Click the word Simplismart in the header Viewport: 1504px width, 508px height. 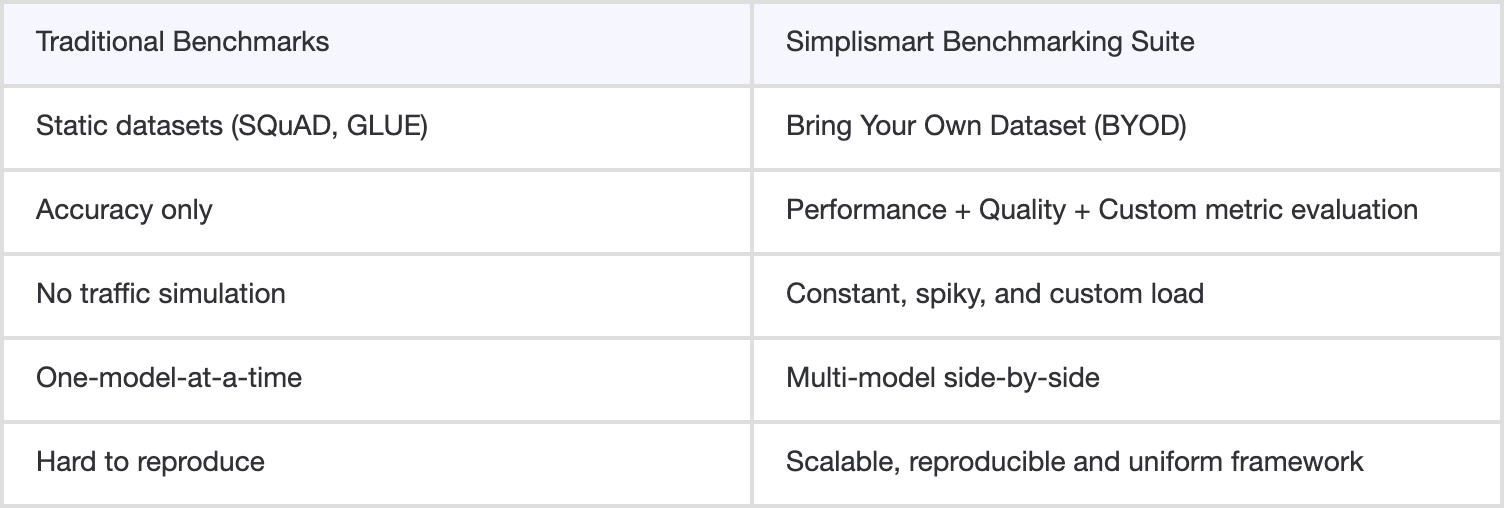848,42
